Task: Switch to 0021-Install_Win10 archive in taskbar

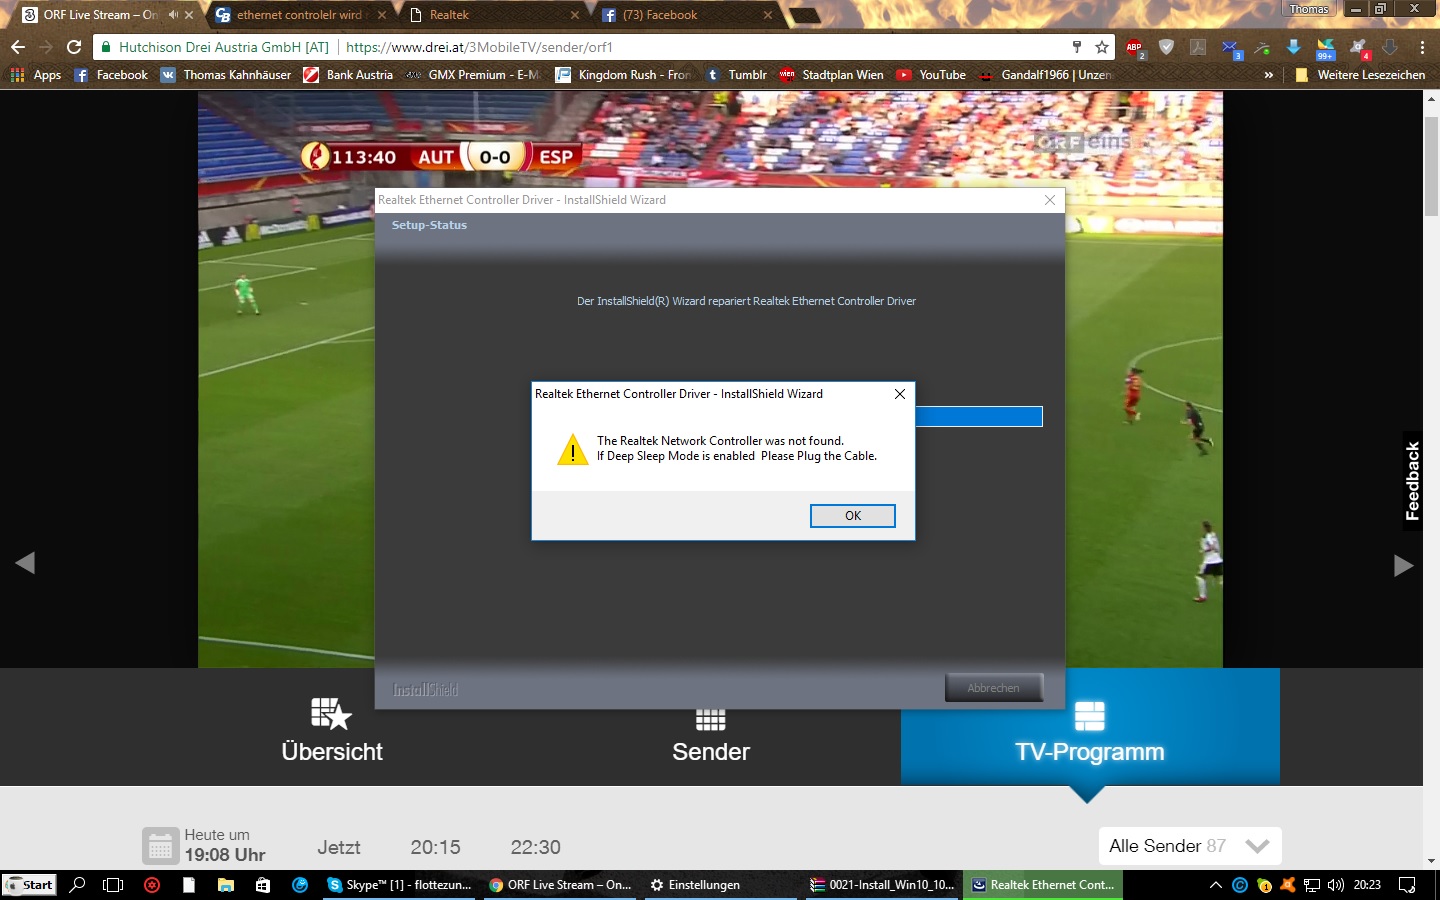Action: (882, 885)
